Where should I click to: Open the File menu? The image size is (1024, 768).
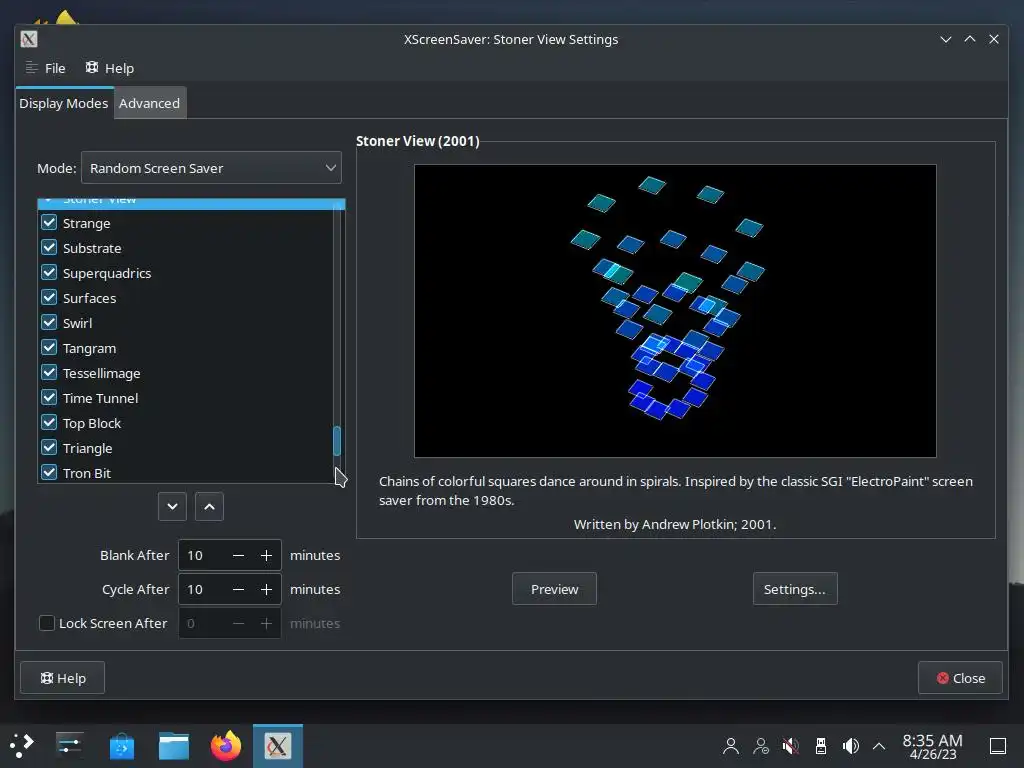[45, 68]
